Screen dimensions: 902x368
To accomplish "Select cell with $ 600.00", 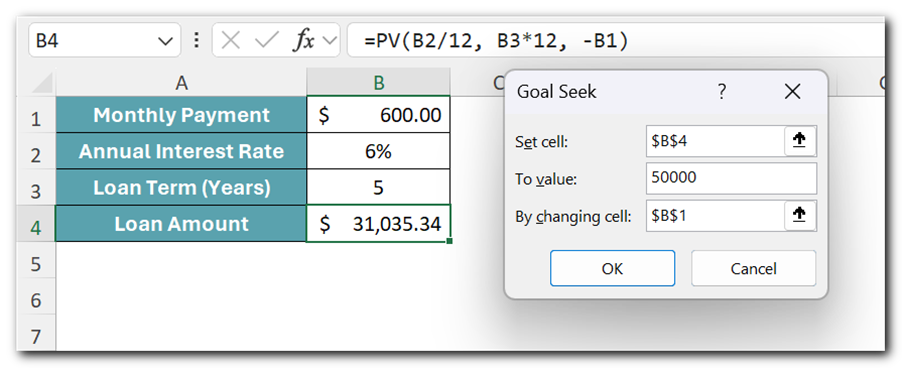I will (x=379, y=115).
